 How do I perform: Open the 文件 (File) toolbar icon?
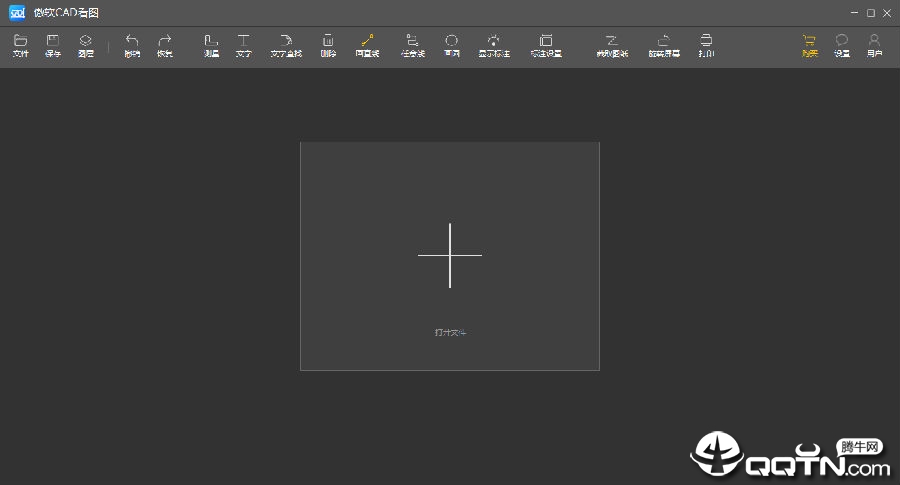coord(21,46)
